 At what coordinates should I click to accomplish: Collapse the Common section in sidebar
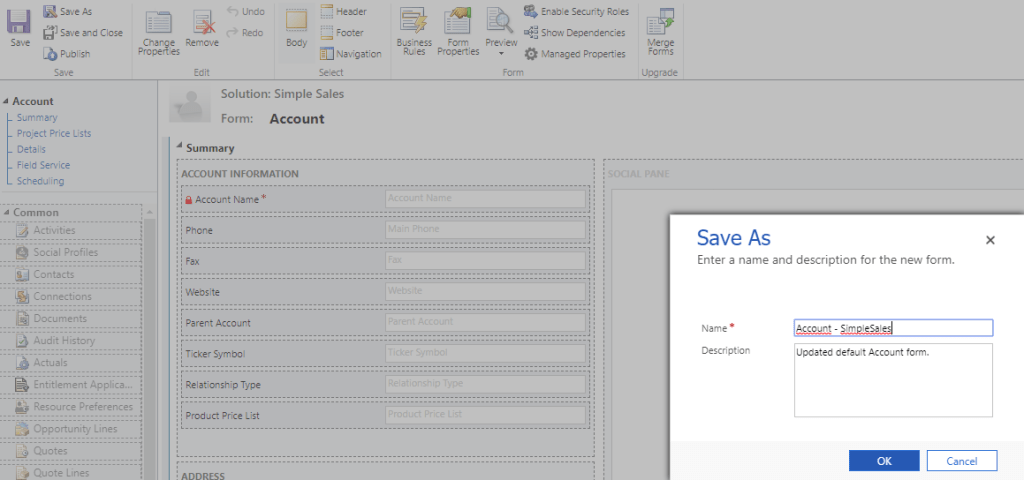tap(6, 212)
